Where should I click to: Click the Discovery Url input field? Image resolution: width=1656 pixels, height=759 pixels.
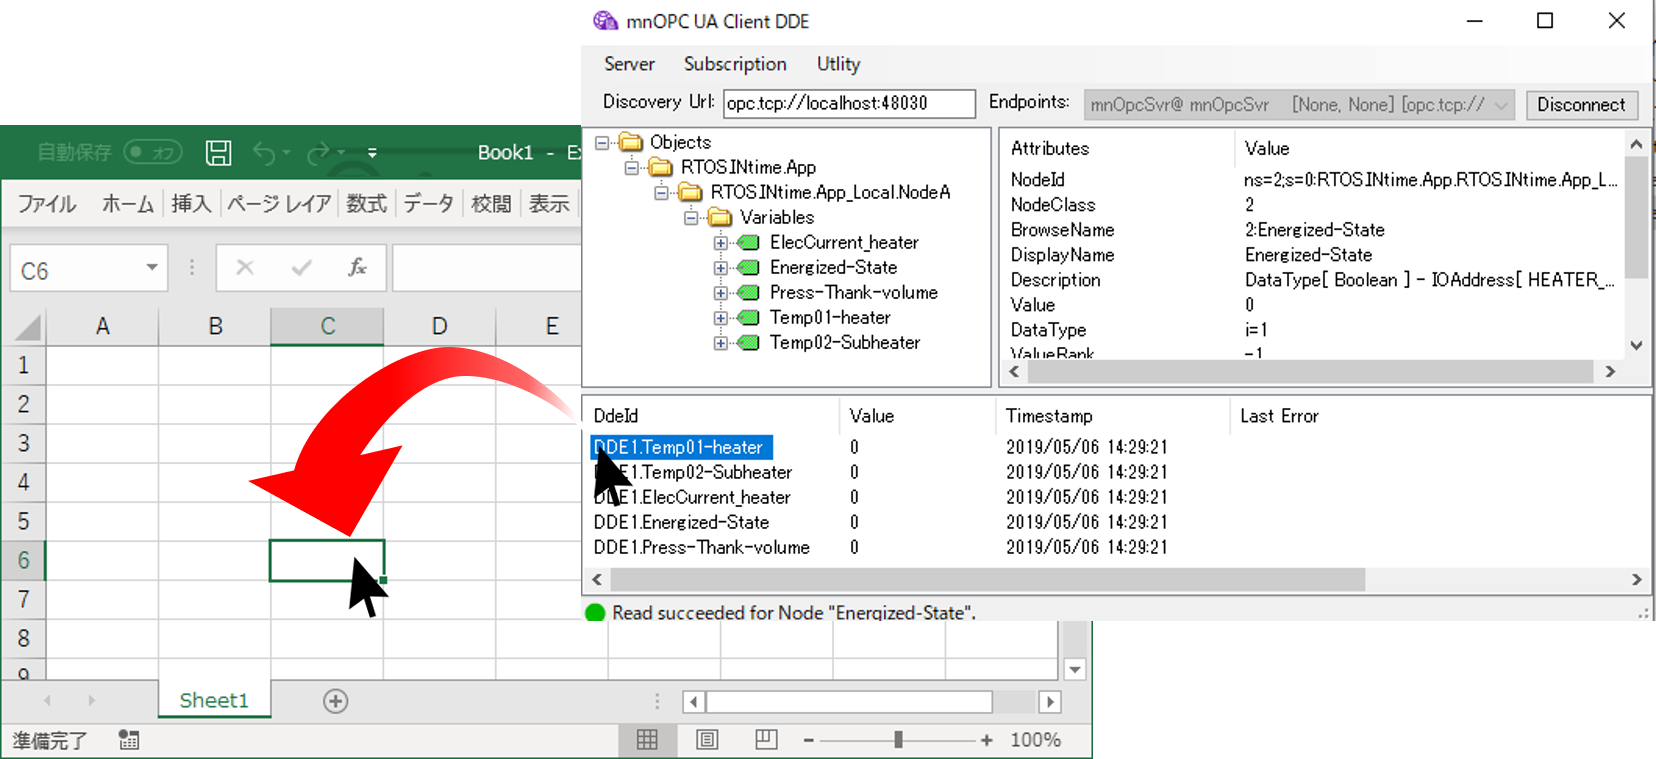click(x=848, y=103)
